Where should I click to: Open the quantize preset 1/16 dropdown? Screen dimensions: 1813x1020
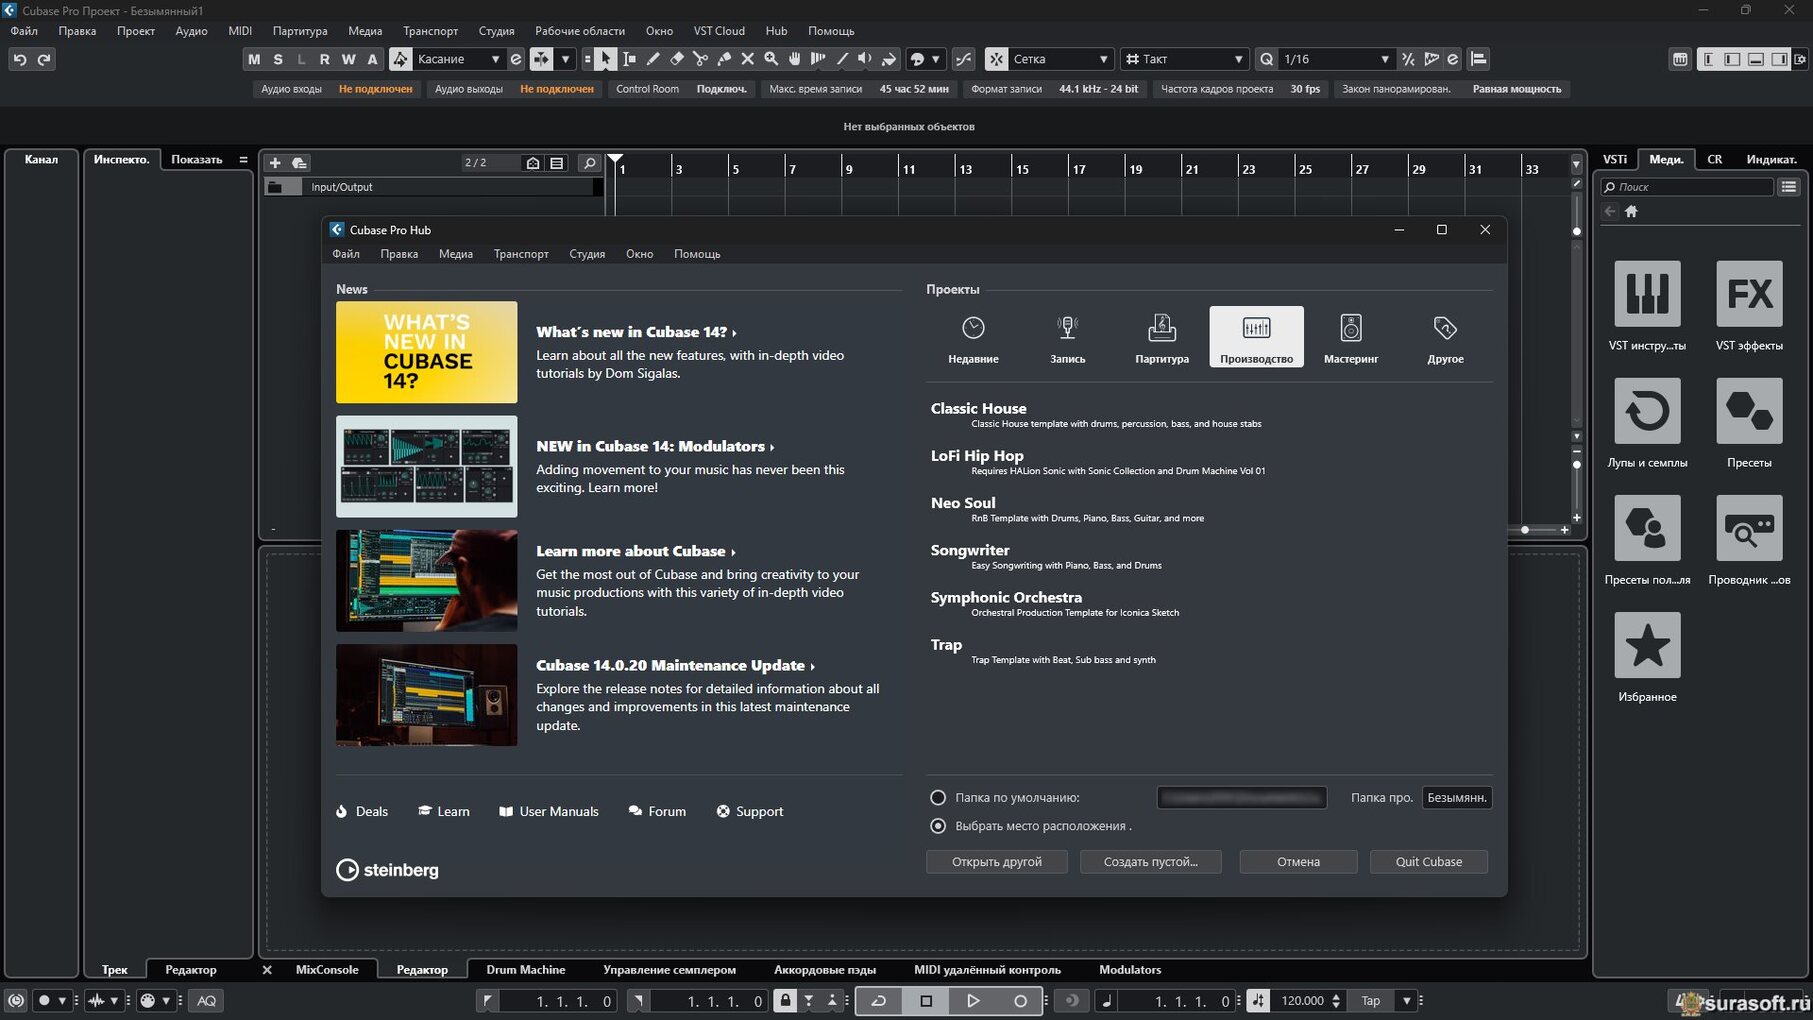1336,59
